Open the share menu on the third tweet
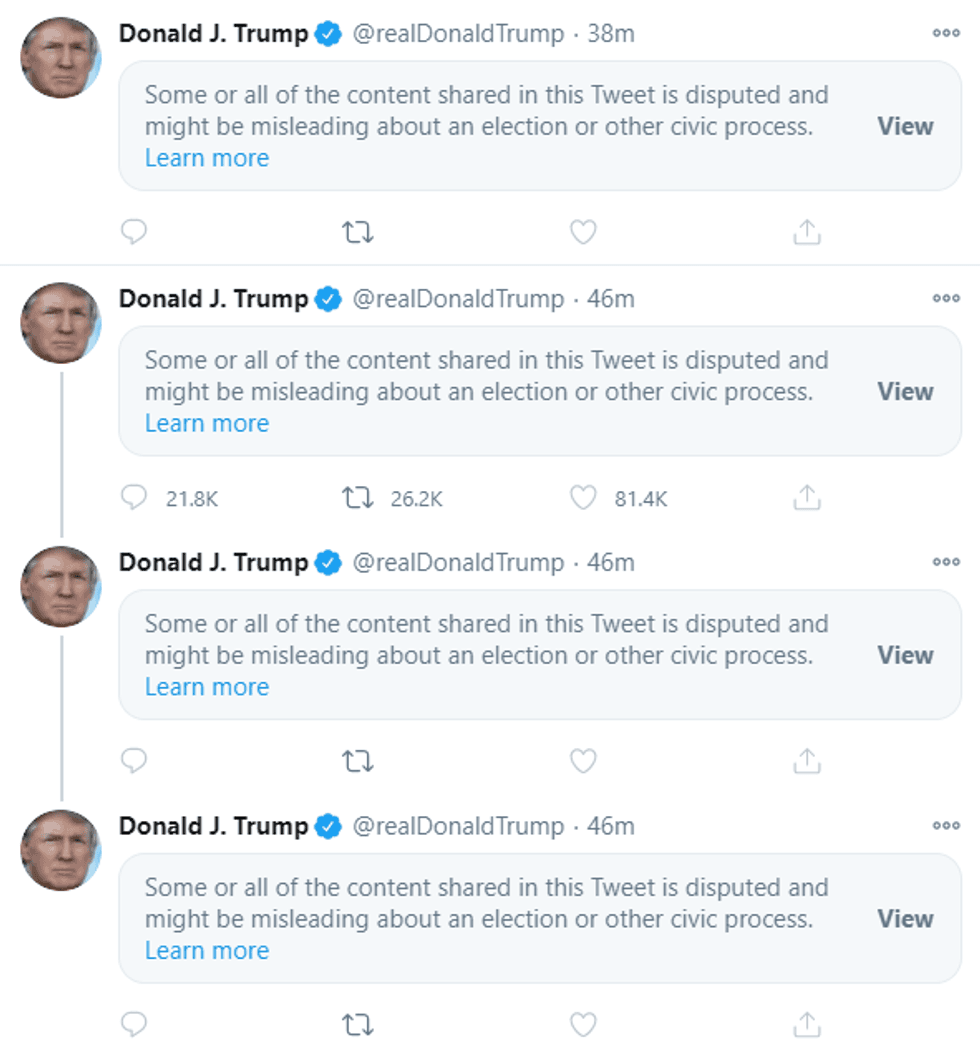980x1043 pixels. [806, 760]
